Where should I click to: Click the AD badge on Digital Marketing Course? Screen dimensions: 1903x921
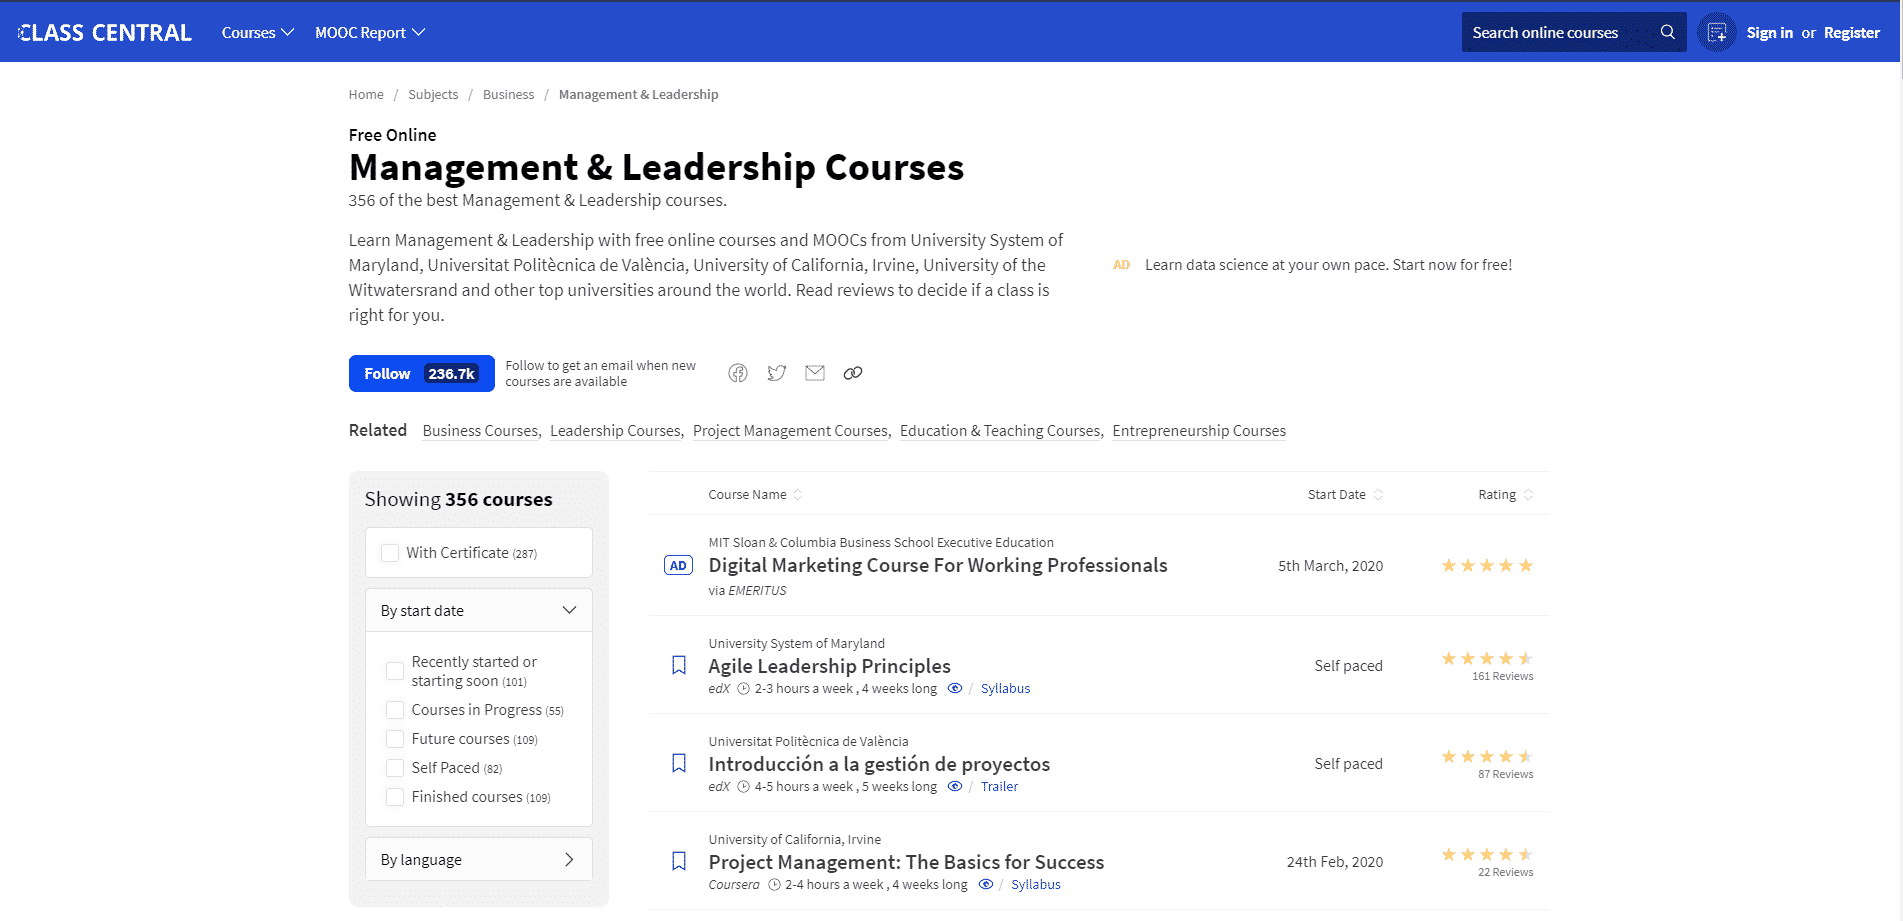pyautogui.click(x=678, y=565)
